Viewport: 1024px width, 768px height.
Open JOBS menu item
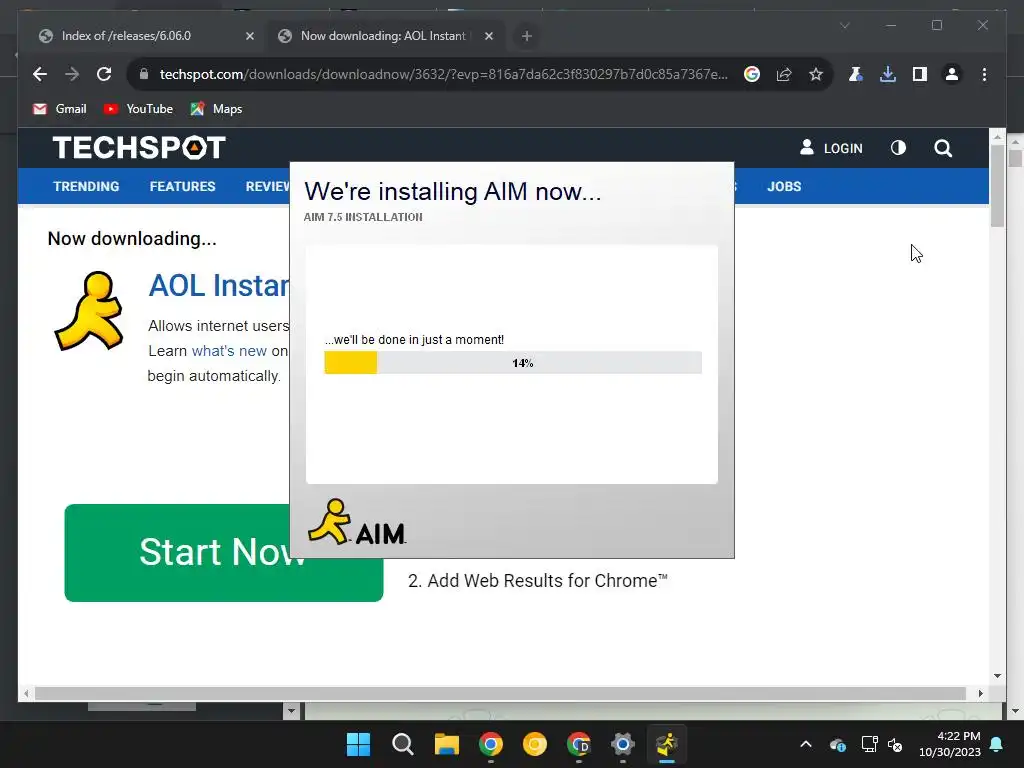(784, 187)
